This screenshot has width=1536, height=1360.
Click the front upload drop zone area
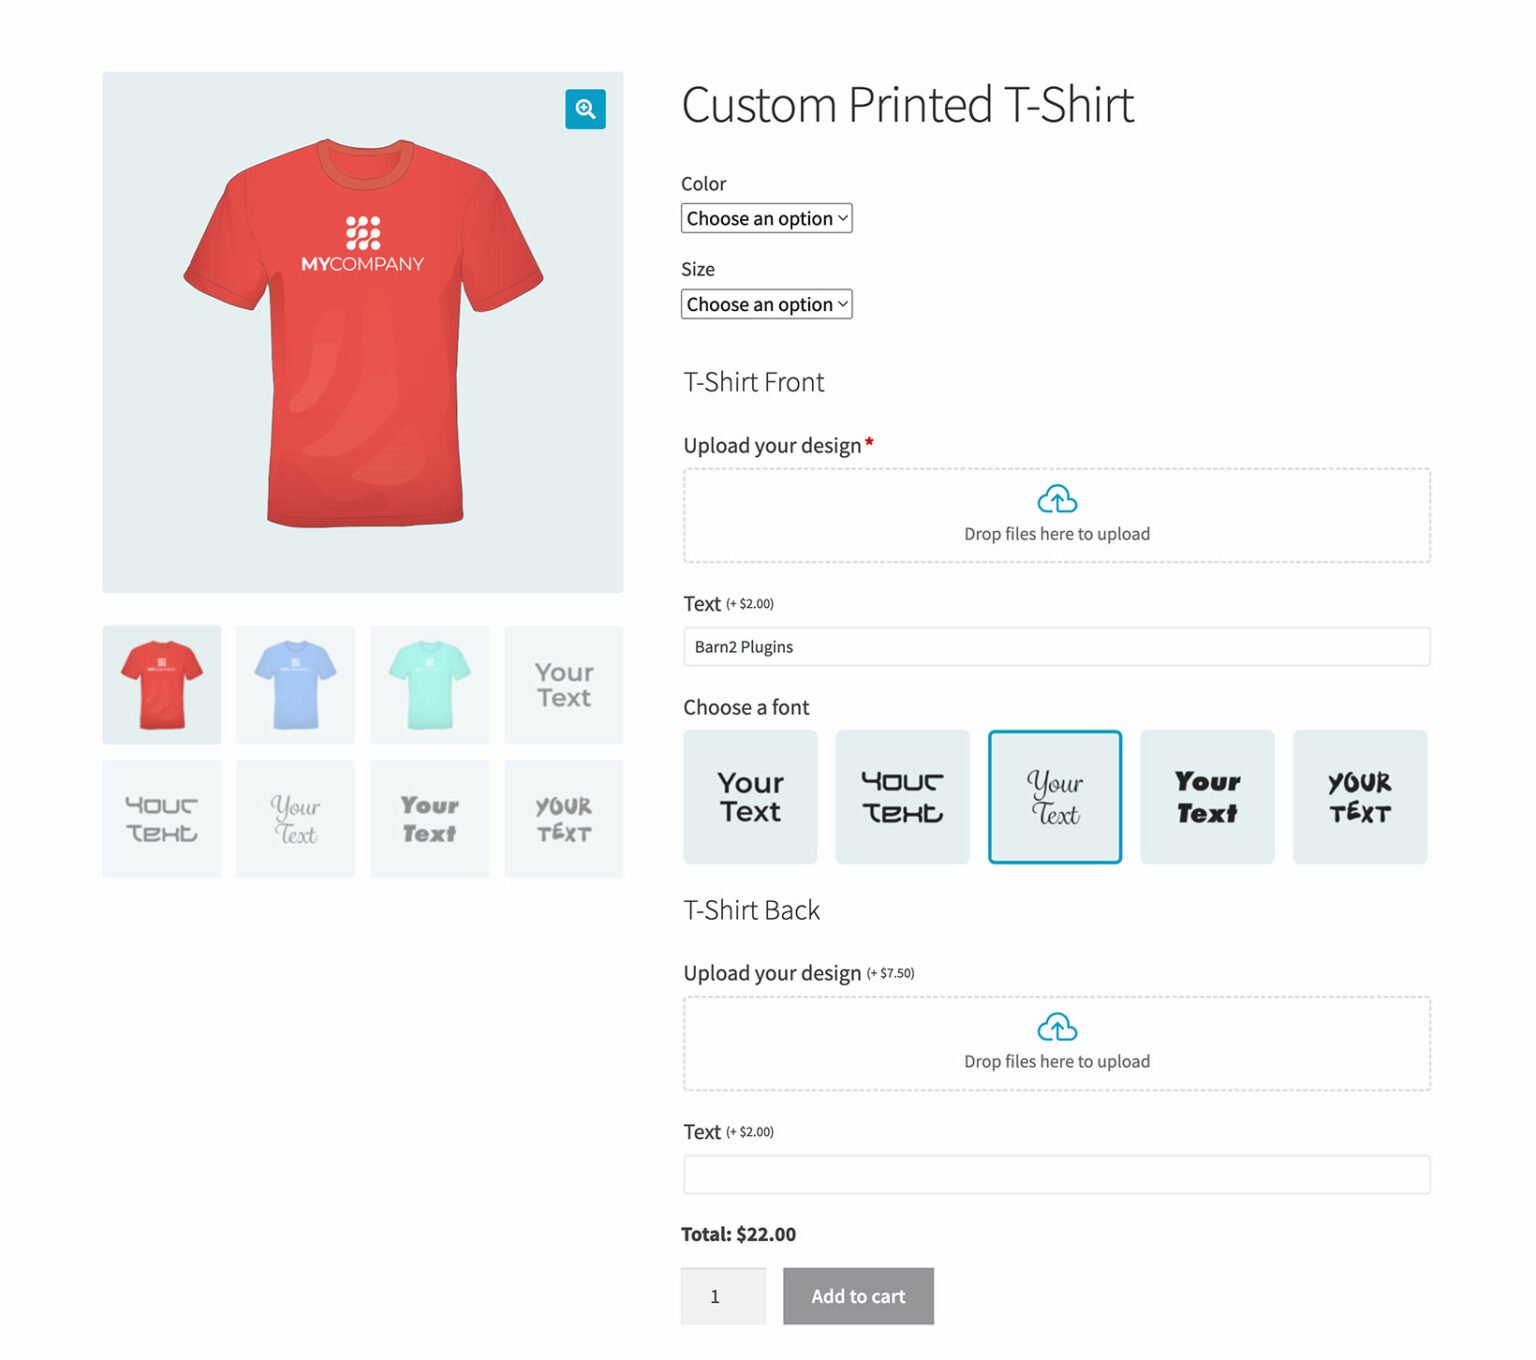coord(1056,515)
